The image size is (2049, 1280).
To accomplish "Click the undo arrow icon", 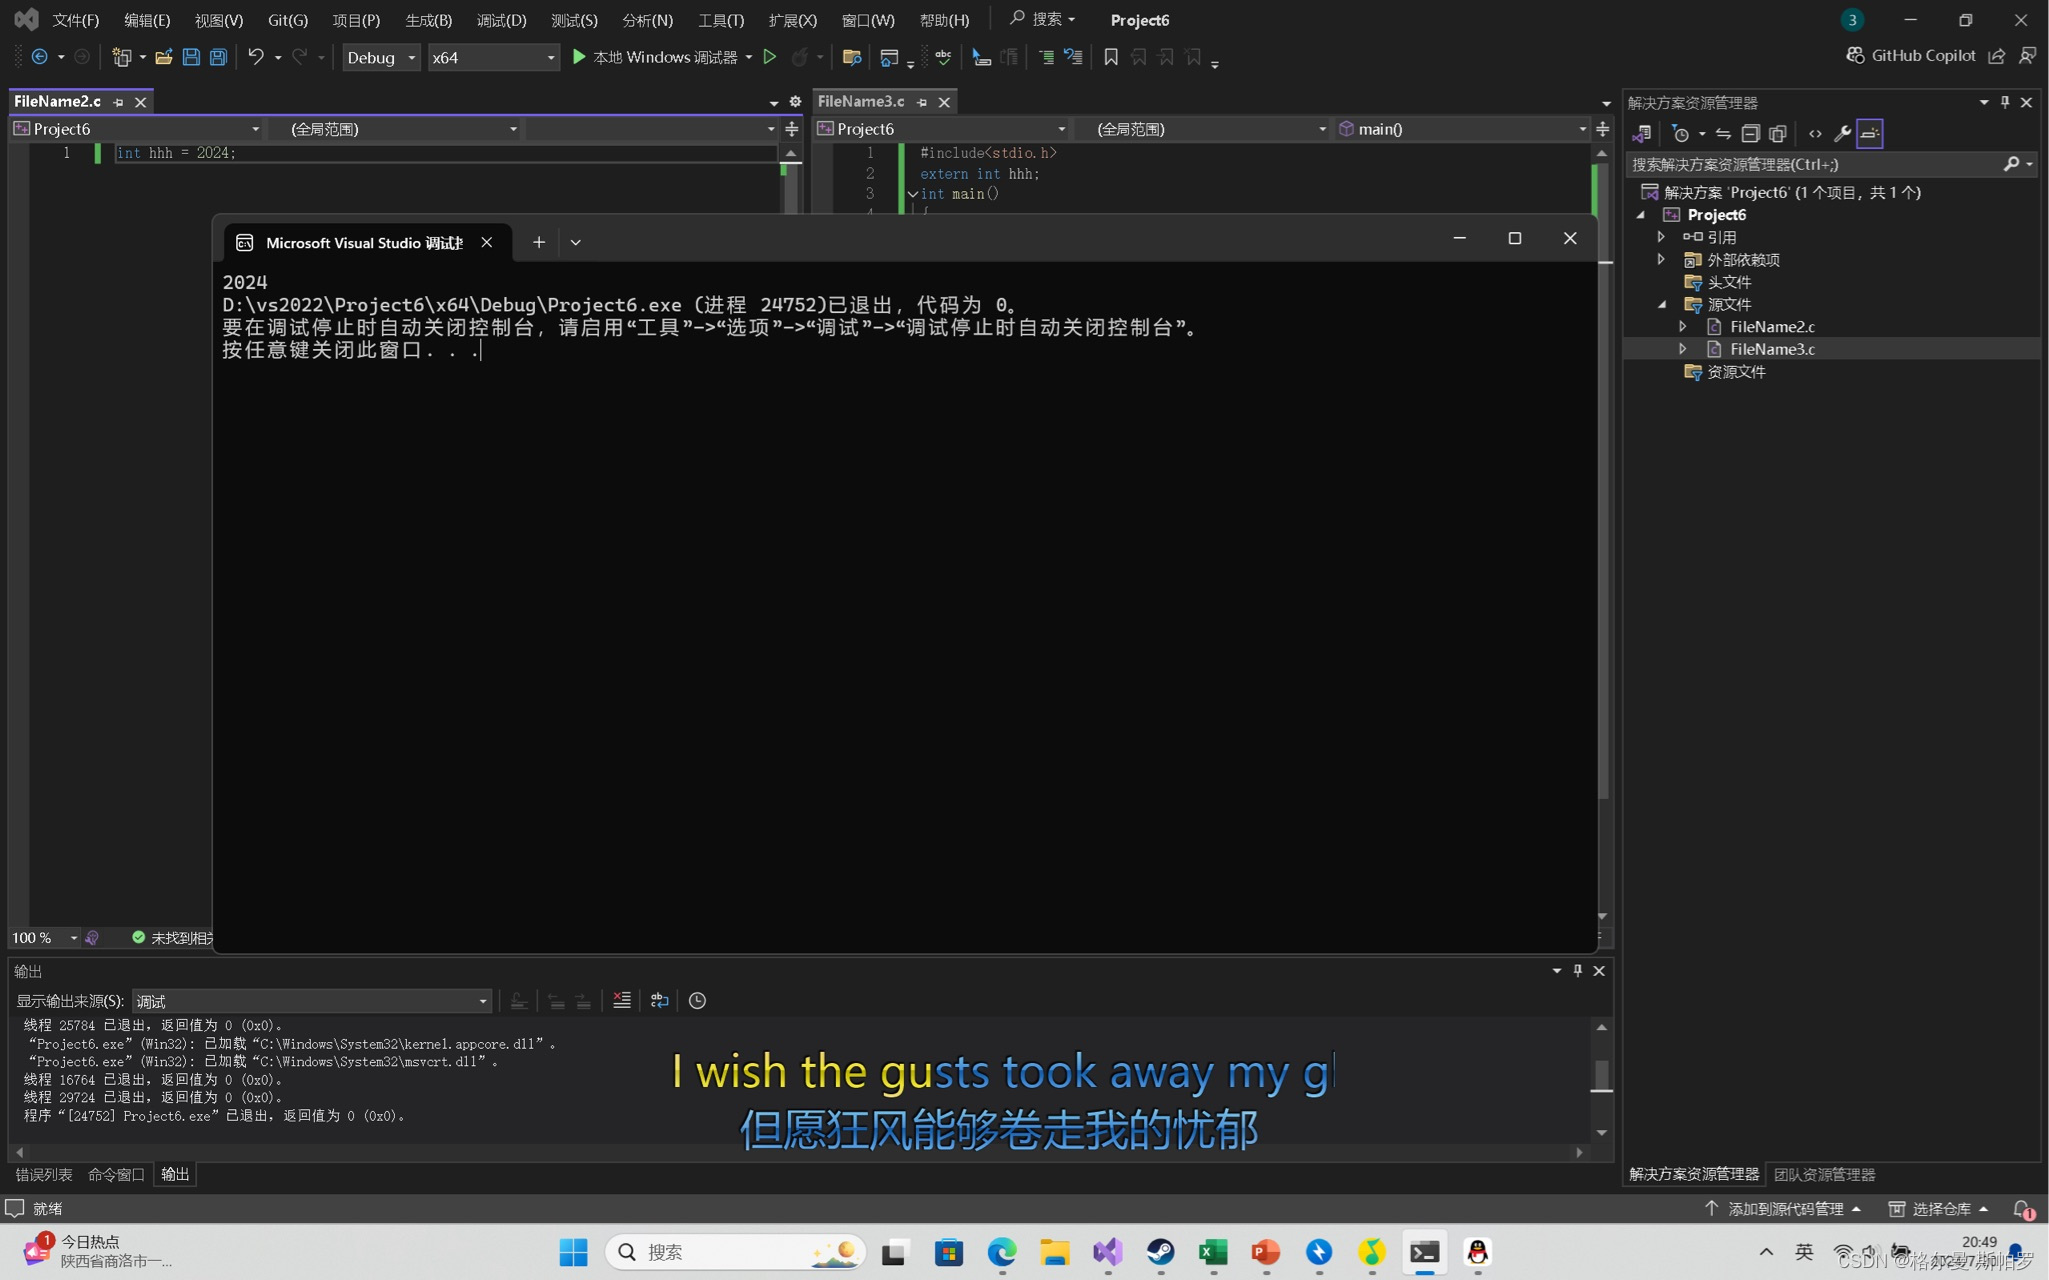I will point(256,57).
